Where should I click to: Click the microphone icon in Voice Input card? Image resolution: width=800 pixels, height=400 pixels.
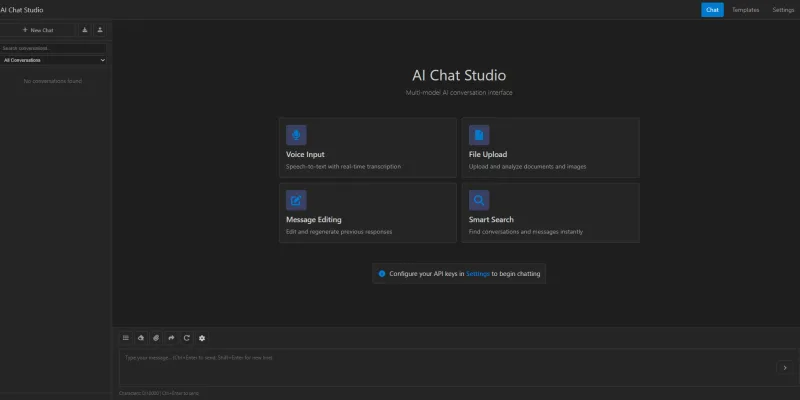[x=296, y=135]
